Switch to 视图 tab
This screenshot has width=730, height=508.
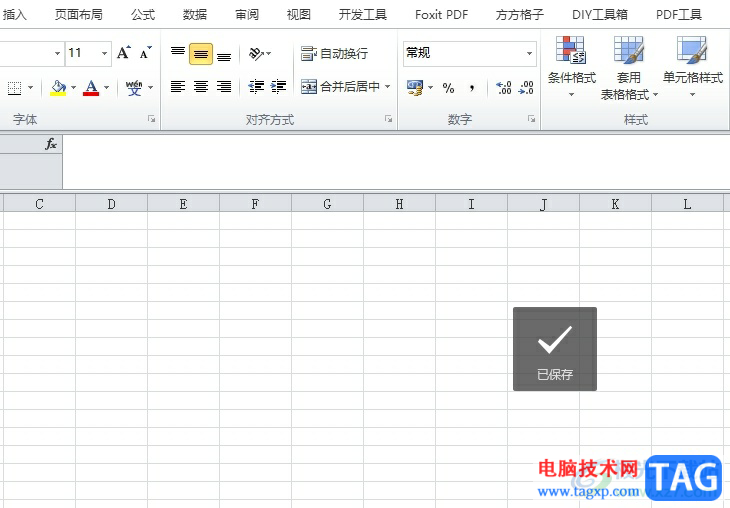coord(298,15)
